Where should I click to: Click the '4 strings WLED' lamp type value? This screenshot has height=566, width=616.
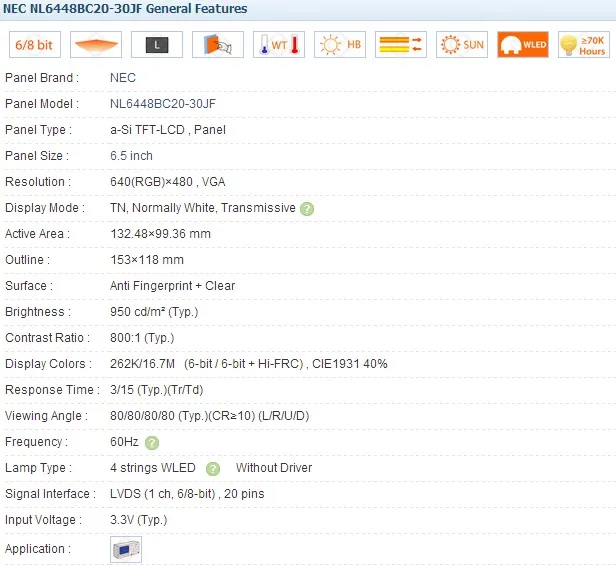click(153, 468)
